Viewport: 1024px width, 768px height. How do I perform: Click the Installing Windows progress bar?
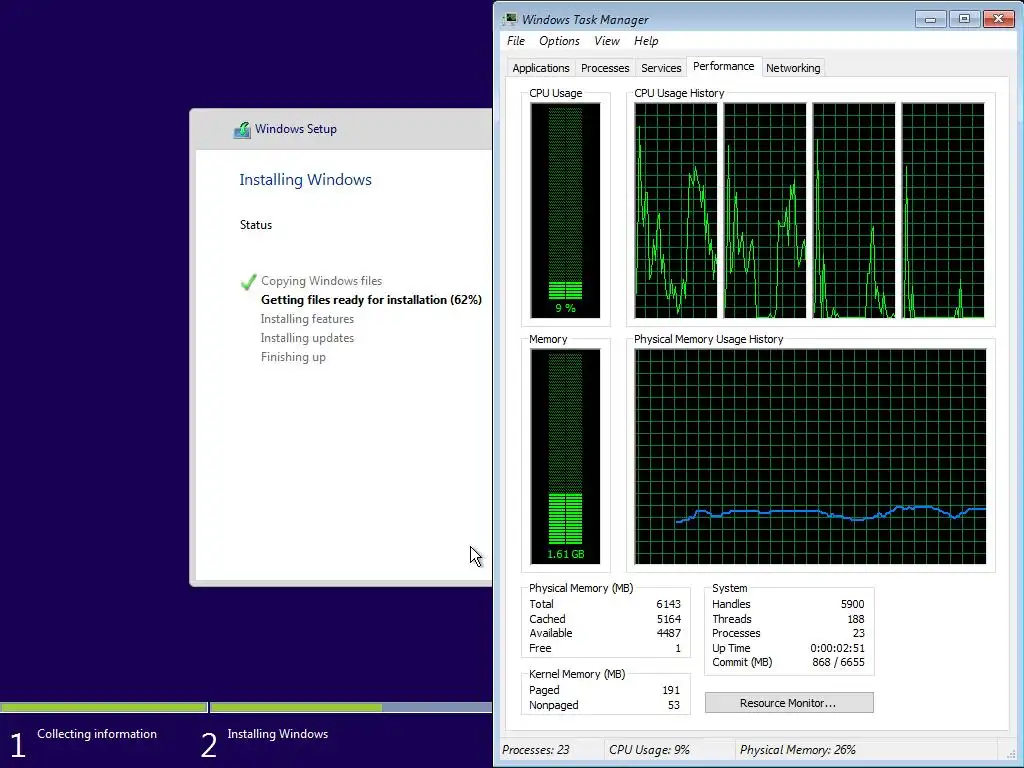[x=351, y=707]
